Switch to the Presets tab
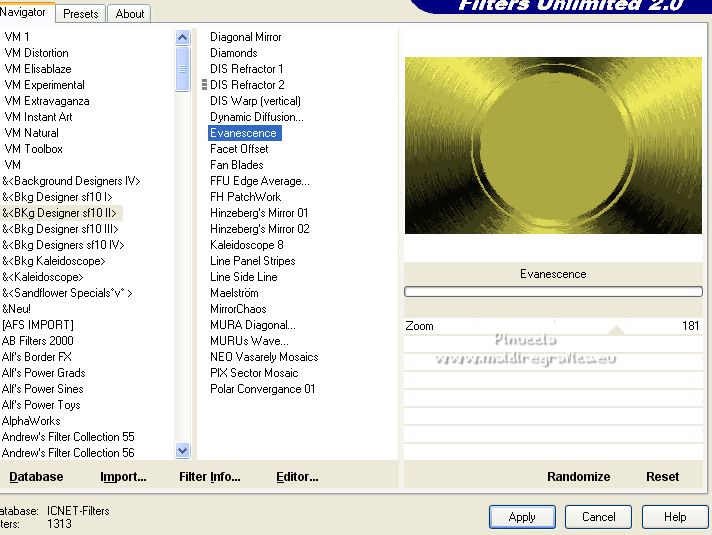This screenshot has height=535, width=712. (80, 14)
